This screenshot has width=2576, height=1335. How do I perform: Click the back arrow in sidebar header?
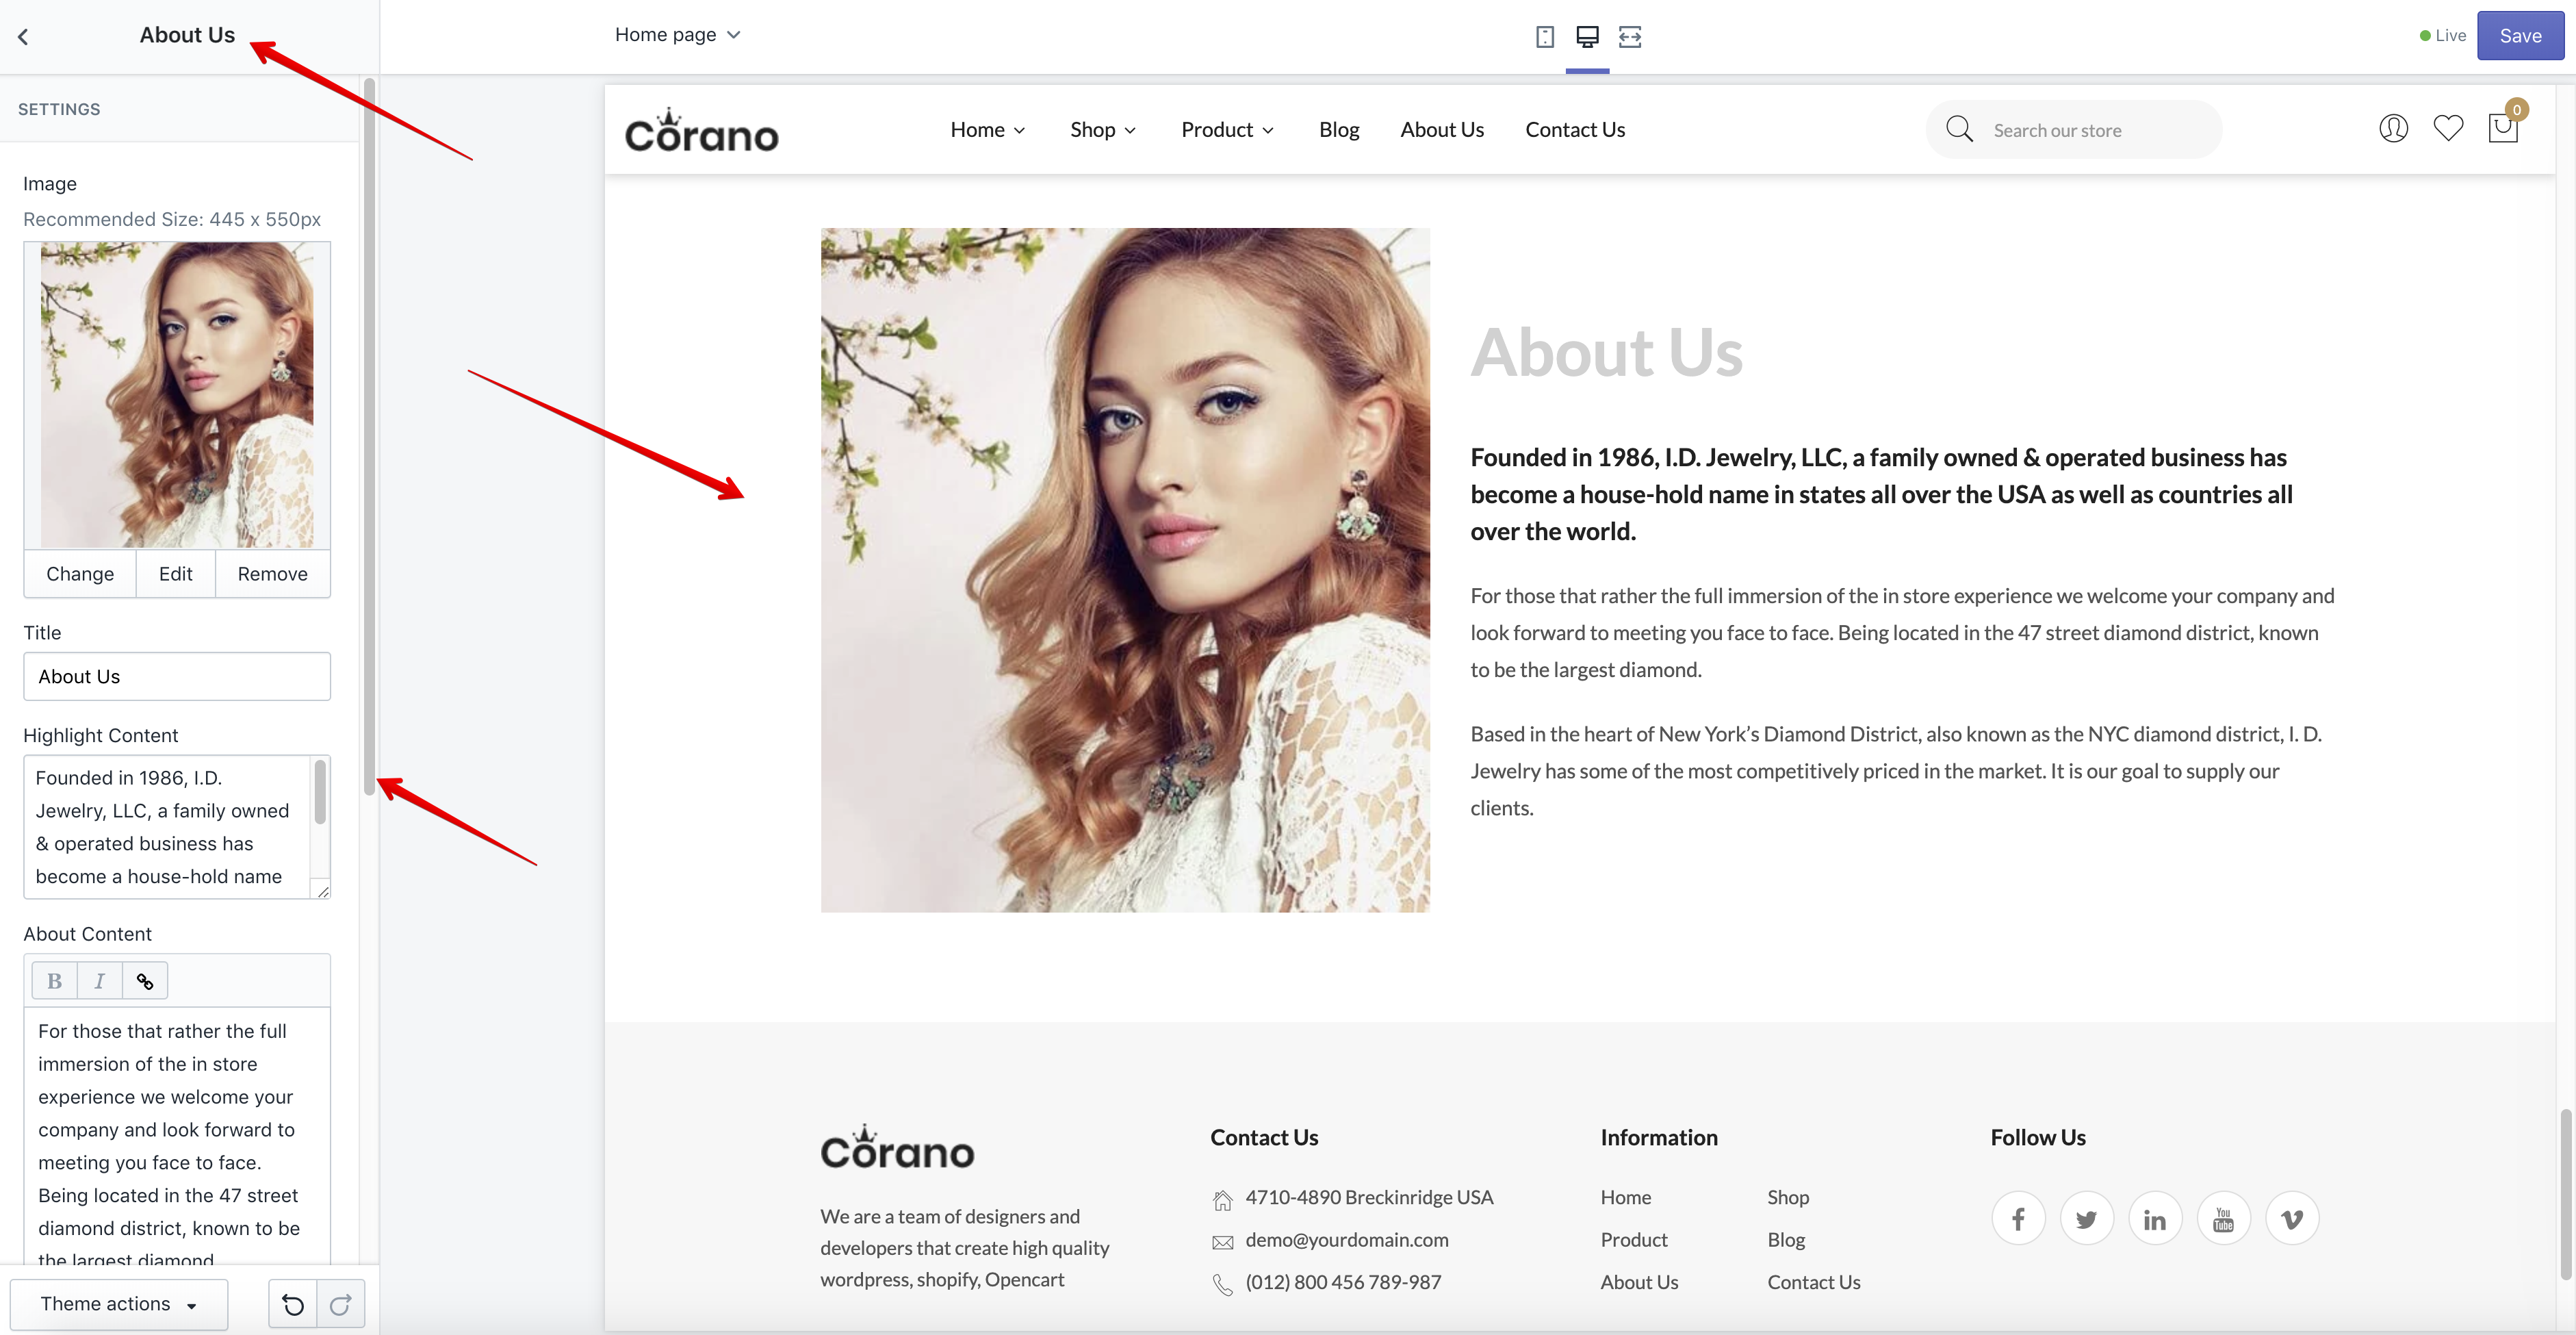tap(23, 37)
